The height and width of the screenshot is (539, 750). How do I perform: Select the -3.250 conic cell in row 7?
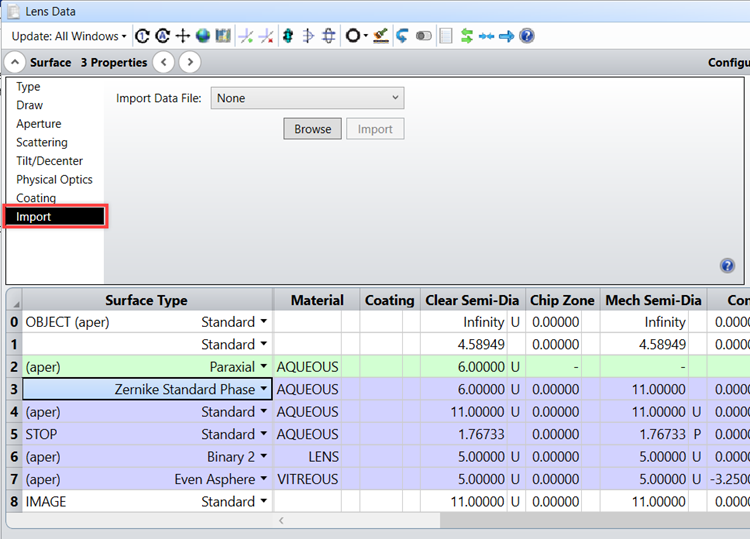(728, 479)
